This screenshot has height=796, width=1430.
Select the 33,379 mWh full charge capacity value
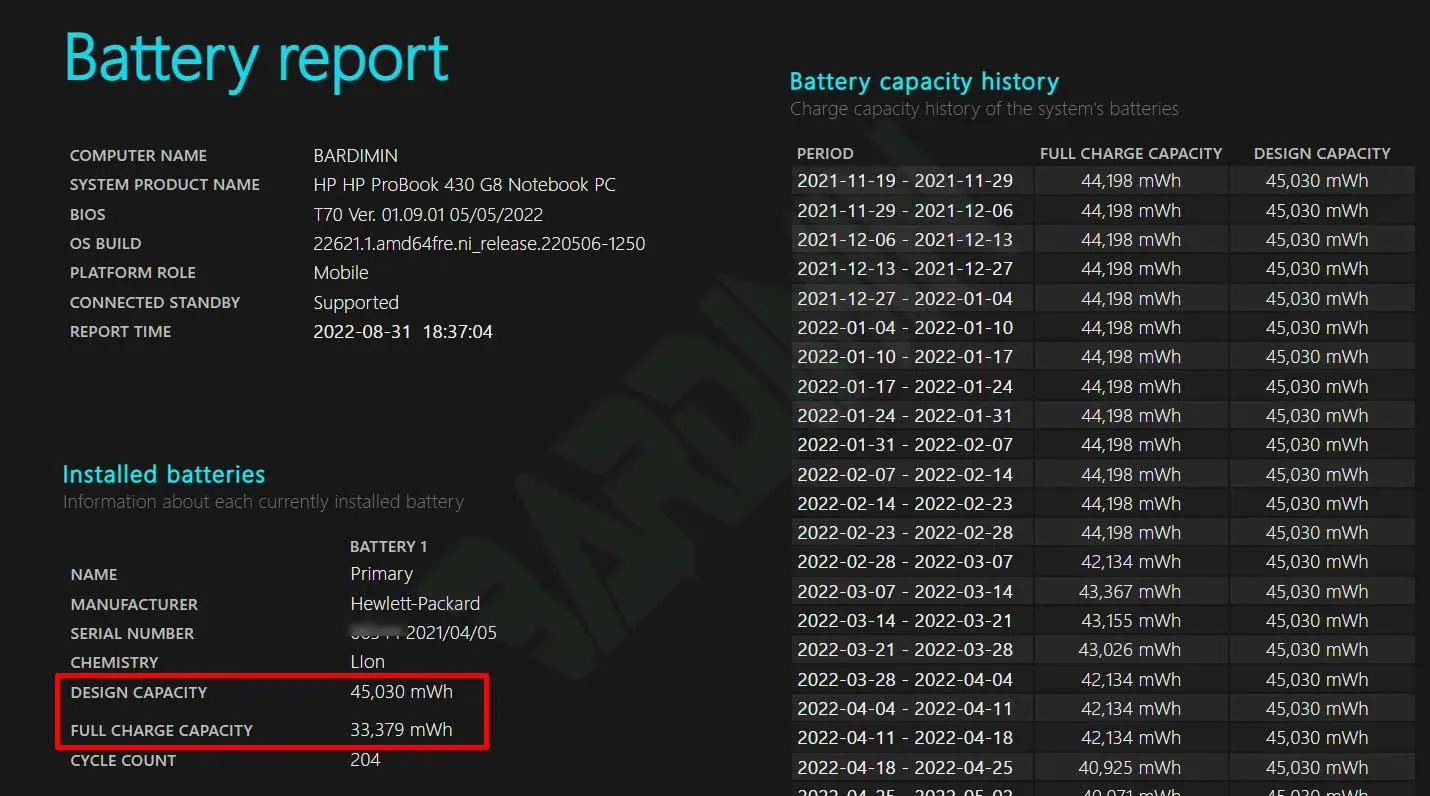coord(401,730)
